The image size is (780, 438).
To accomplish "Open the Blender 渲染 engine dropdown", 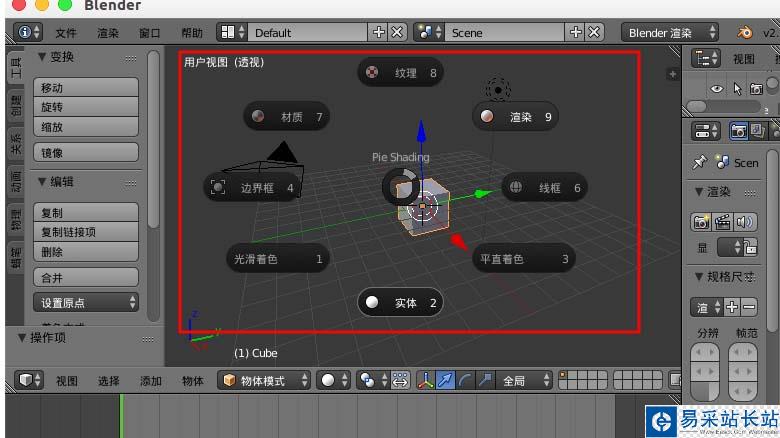I will (670, 32).
